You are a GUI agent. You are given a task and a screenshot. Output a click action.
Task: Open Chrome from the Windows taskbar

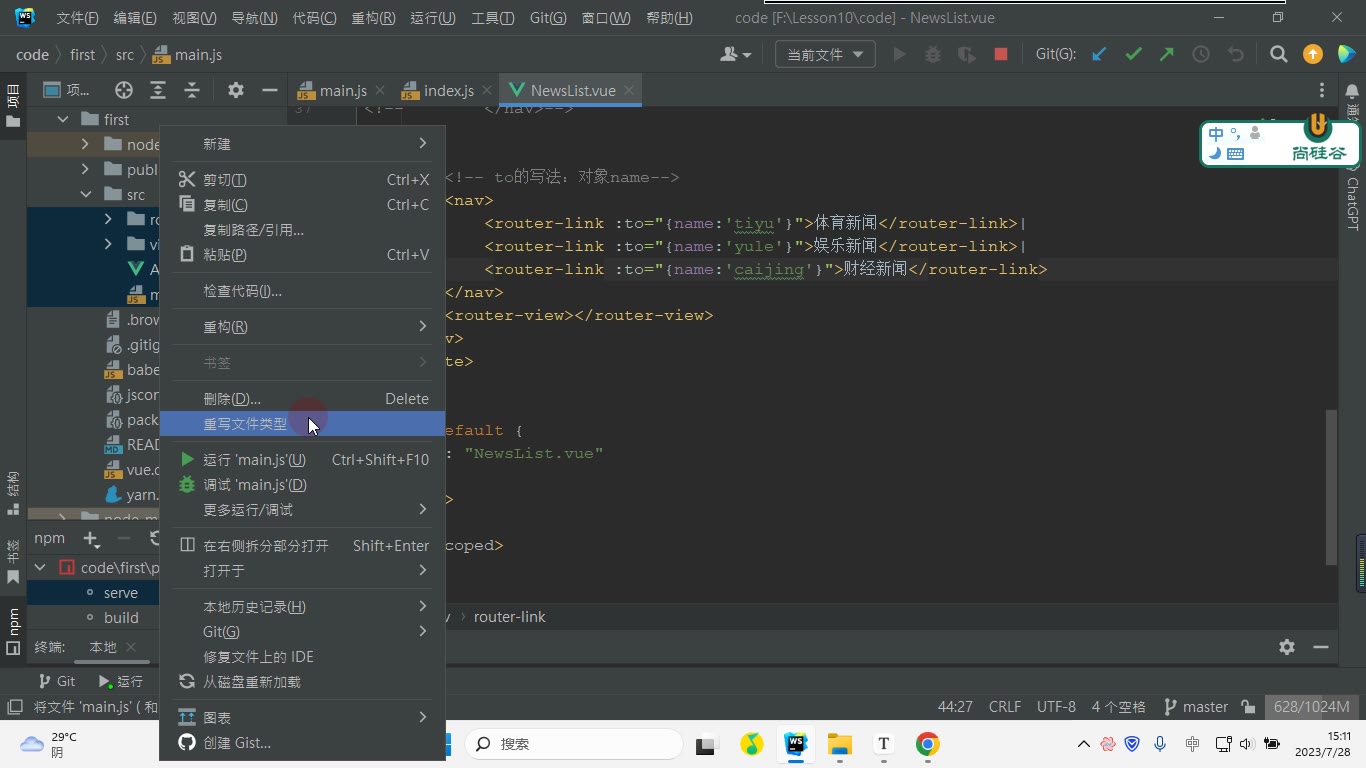point(927,744)
